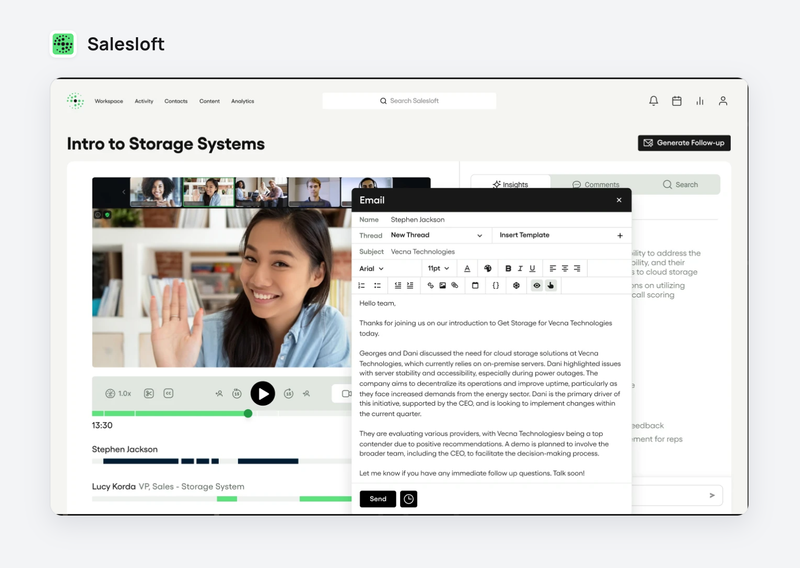Screen dimensions: 800x568
Task: Submit comment with the send arrow
Action: click(x=712, y=496)
